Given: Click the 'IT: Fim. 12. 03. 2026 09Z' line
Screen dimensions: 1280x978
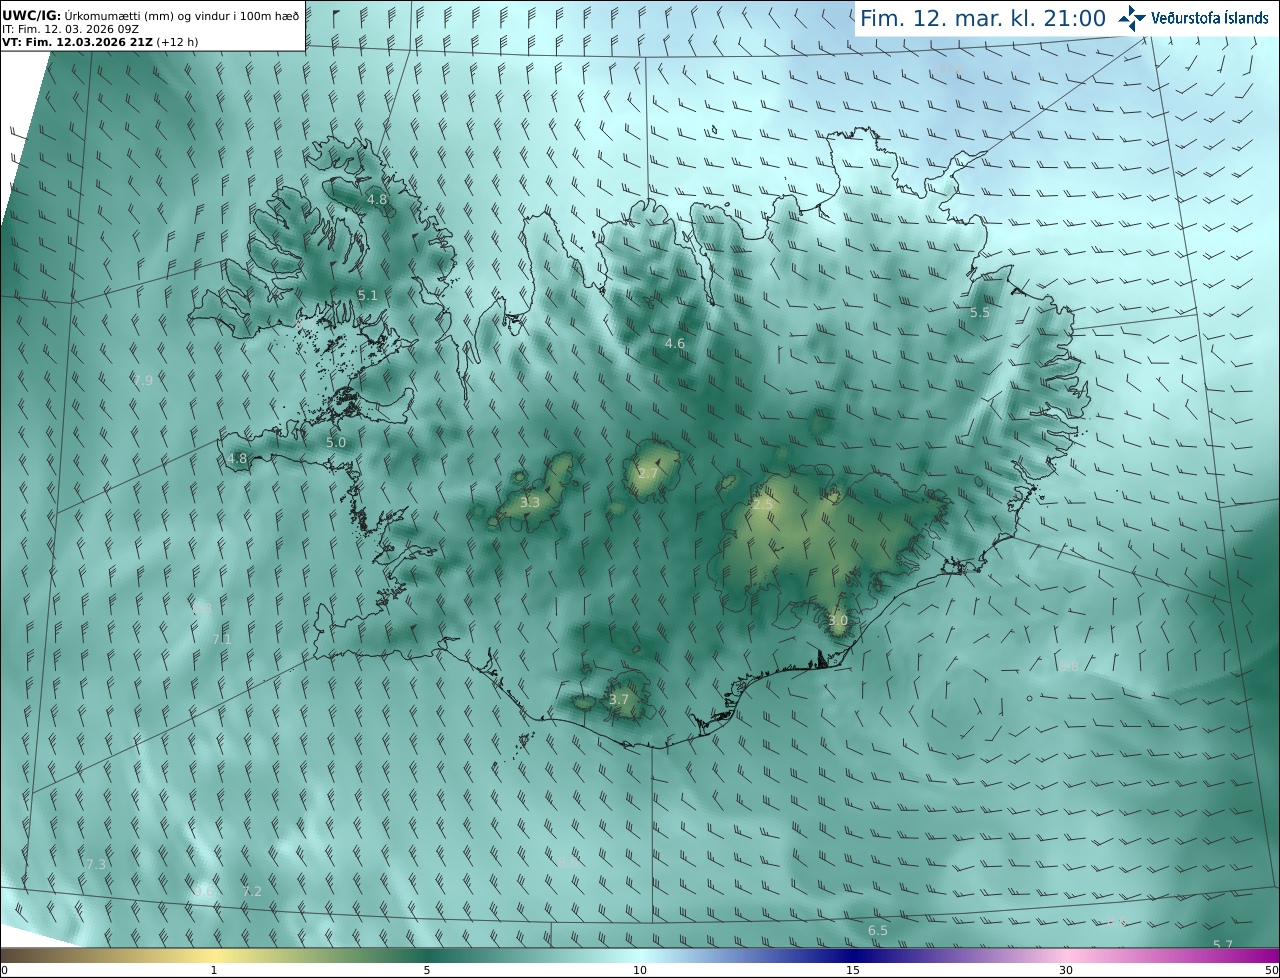Looking at the screenshot, I should pos(72,29).
